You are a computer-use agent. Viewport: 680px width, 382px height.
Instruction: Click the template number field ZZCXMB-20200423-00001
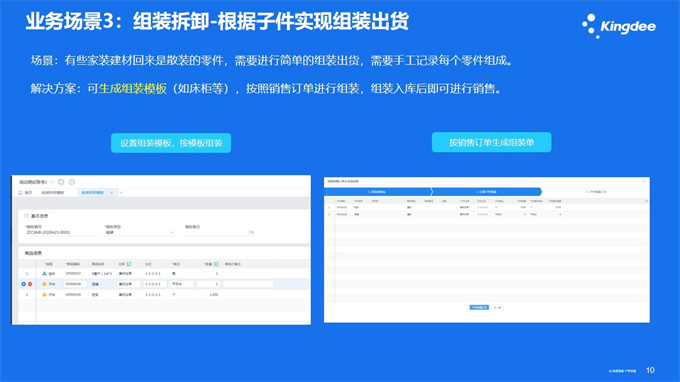61,232
